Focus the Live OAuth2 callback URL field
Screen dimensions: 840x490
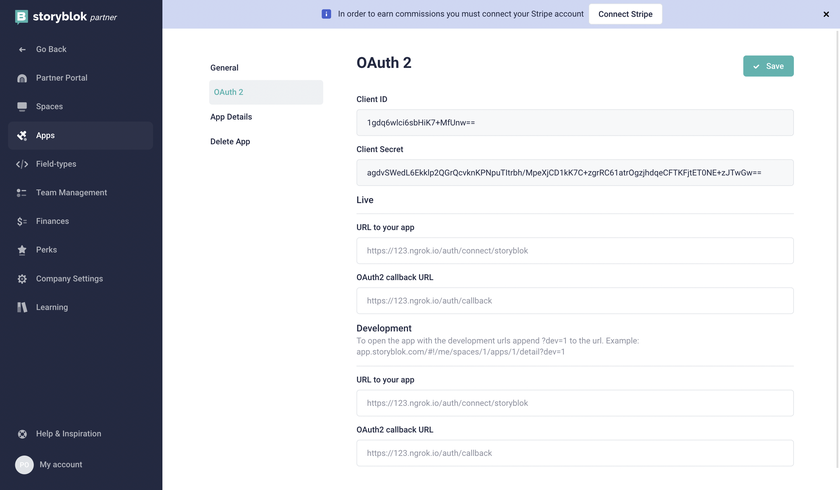pos(575,301)
